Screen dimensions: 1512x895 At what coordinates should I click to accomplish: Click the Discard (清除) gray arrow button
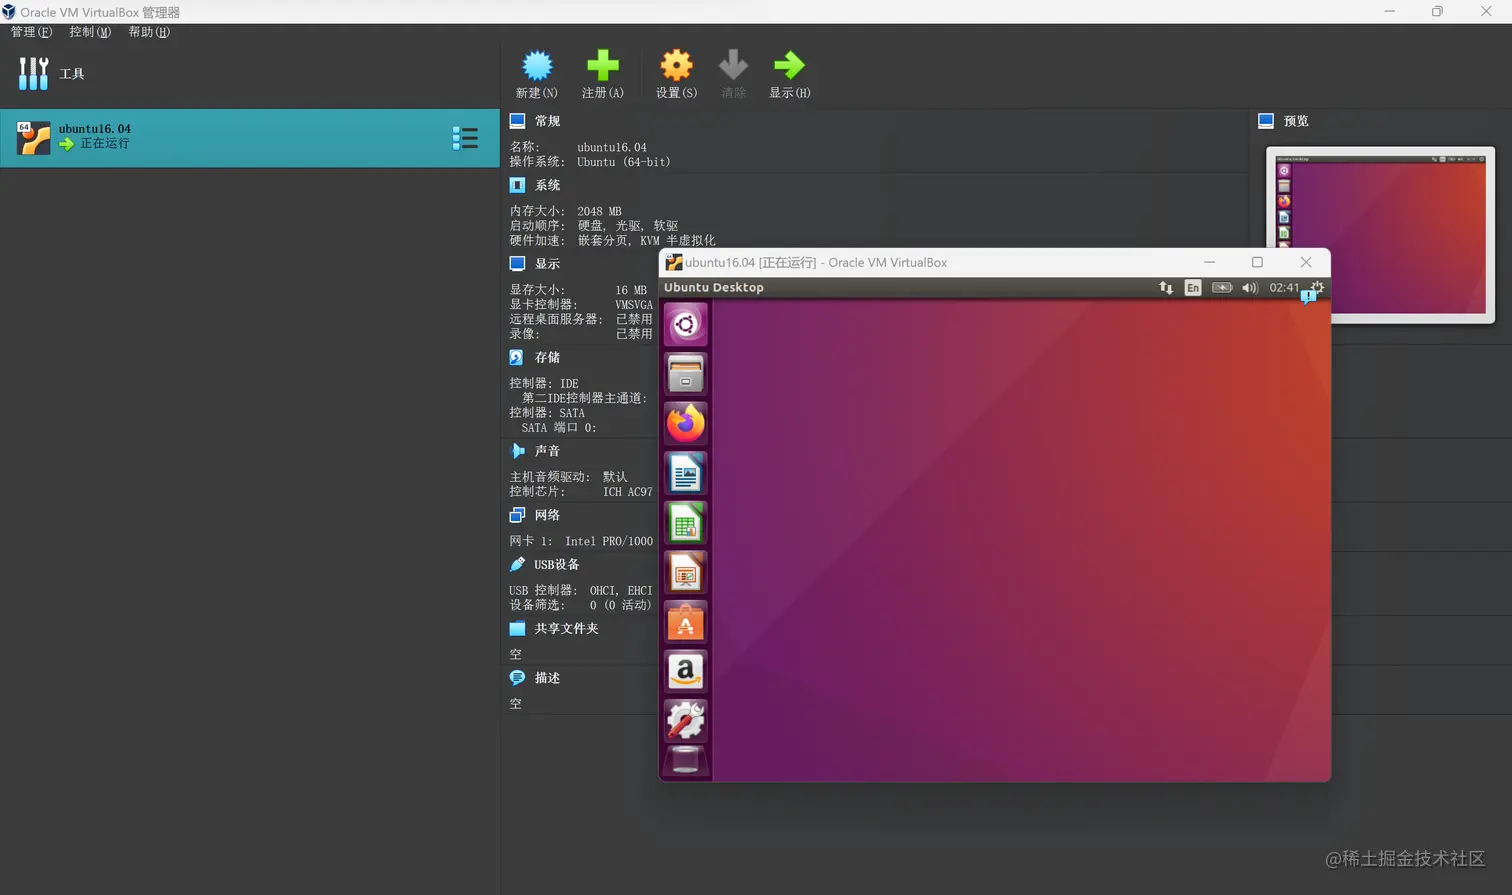733,74
